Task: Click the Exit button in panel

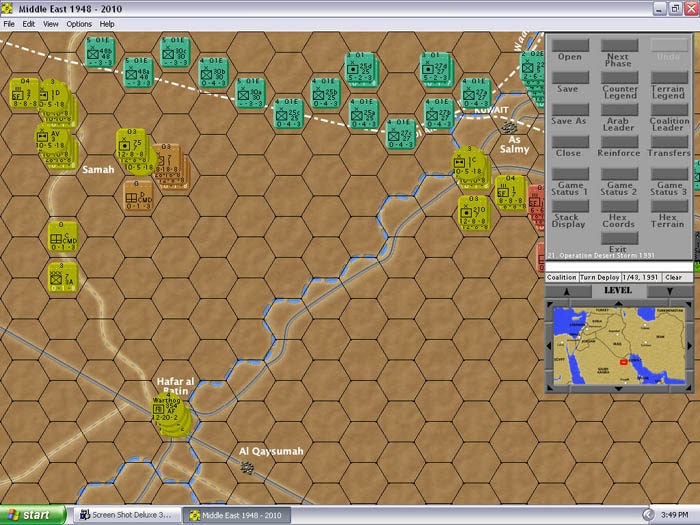Action: (x=619, y=238)
